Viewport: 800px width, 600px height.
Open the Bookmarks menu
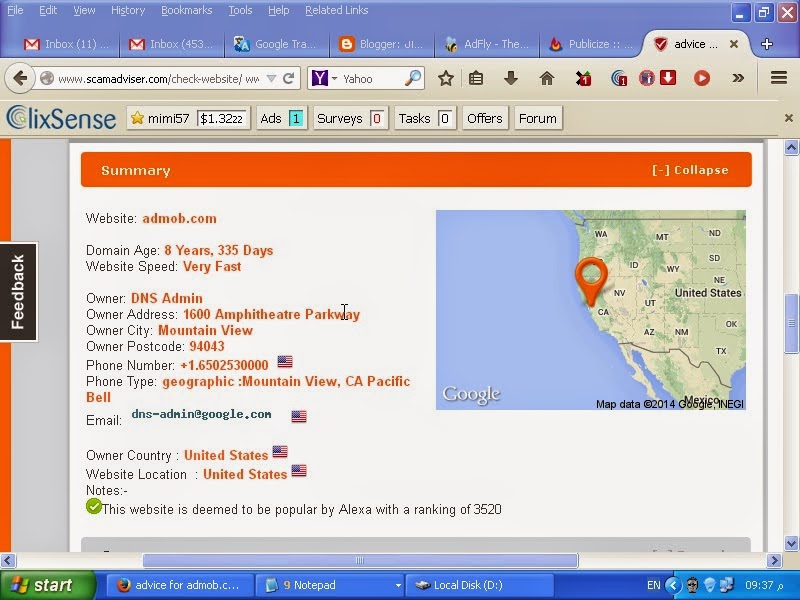click(187, 10)
